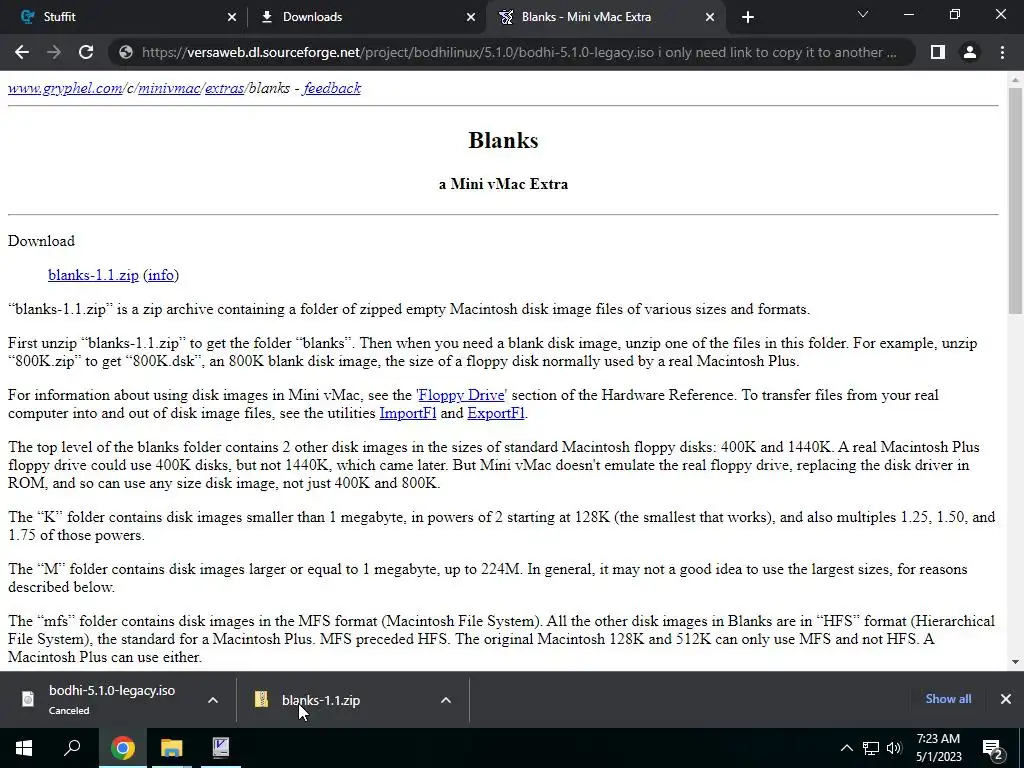The width and height of the screenshot is (1024, 768).
Task: Click into the address bar URL
Action: pyautogui.click(x=519, y=52)
